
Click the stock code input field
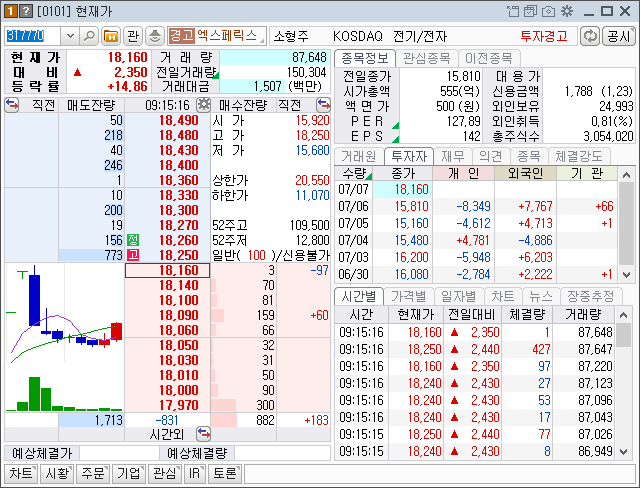pos(33,36)
